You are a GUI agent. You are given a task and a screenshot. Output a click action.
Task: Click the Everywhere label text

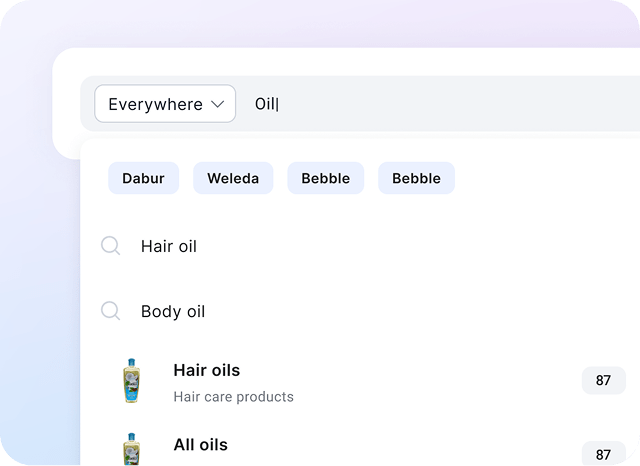tap(156, 104)
